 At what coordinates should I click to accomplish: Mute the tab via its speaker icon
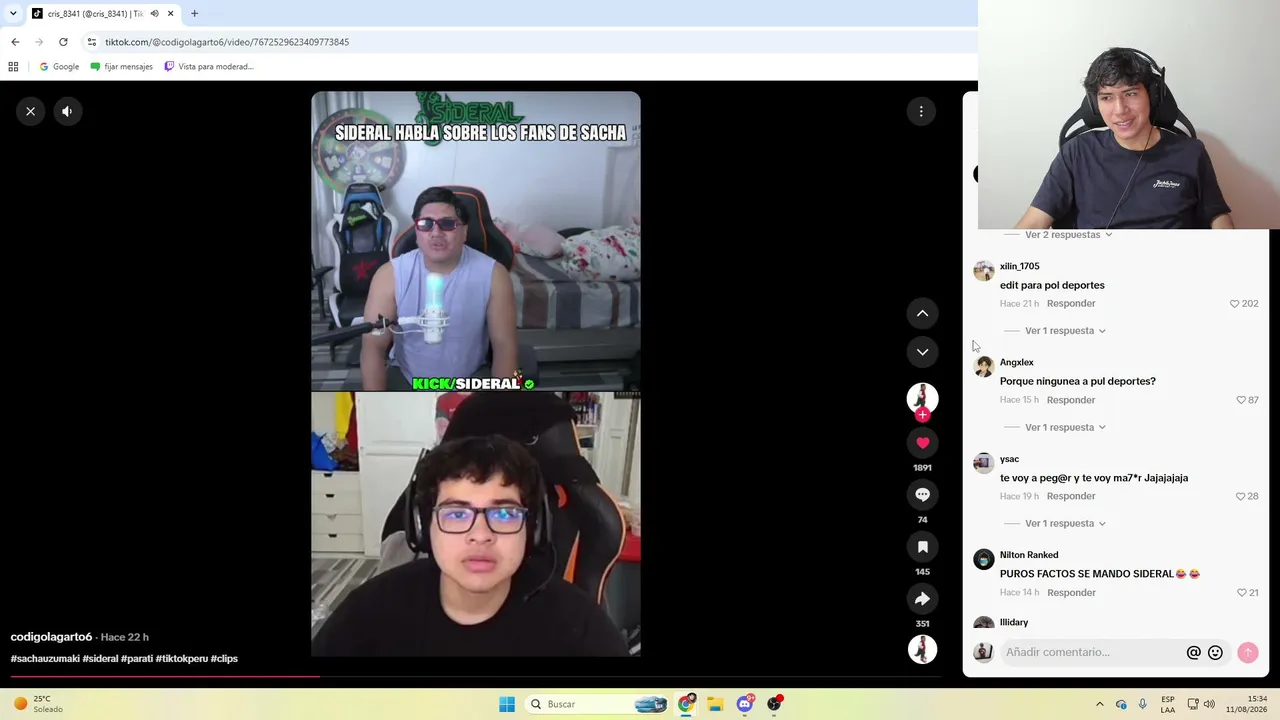pos(154,14)
